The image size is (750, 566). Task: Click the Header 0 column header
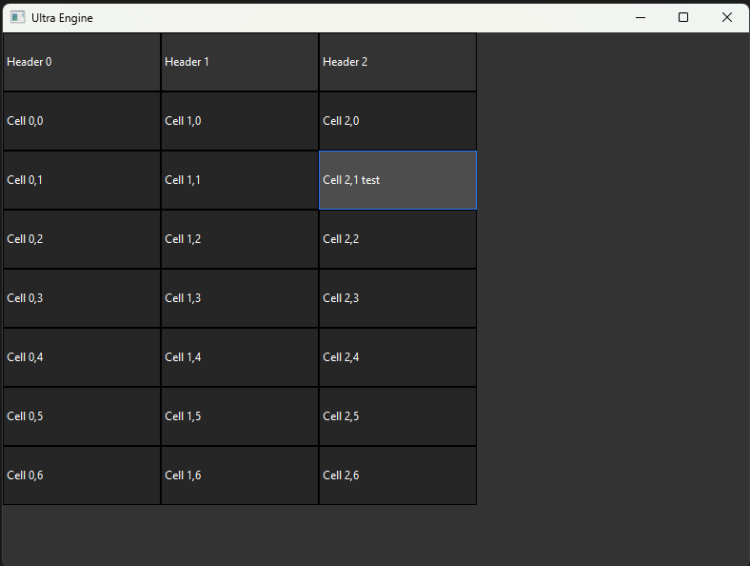pyautogui.click(x=81, y=62)
